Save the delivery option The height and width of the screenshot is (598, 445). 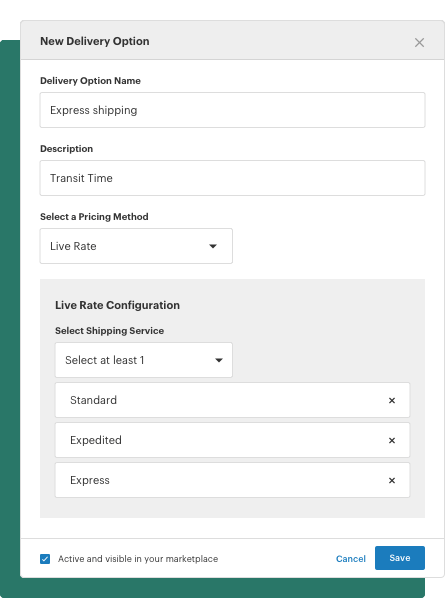[x=400, y=558]
